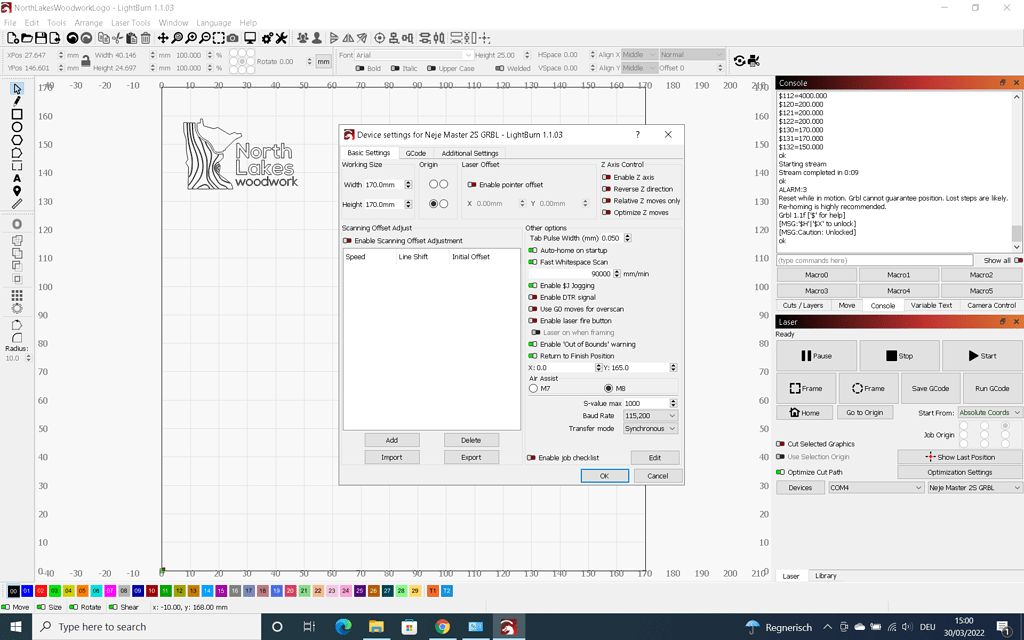Click the Delete trash can icon
This screenshot has width=1024, height=640.
click(x=146, y=39)
